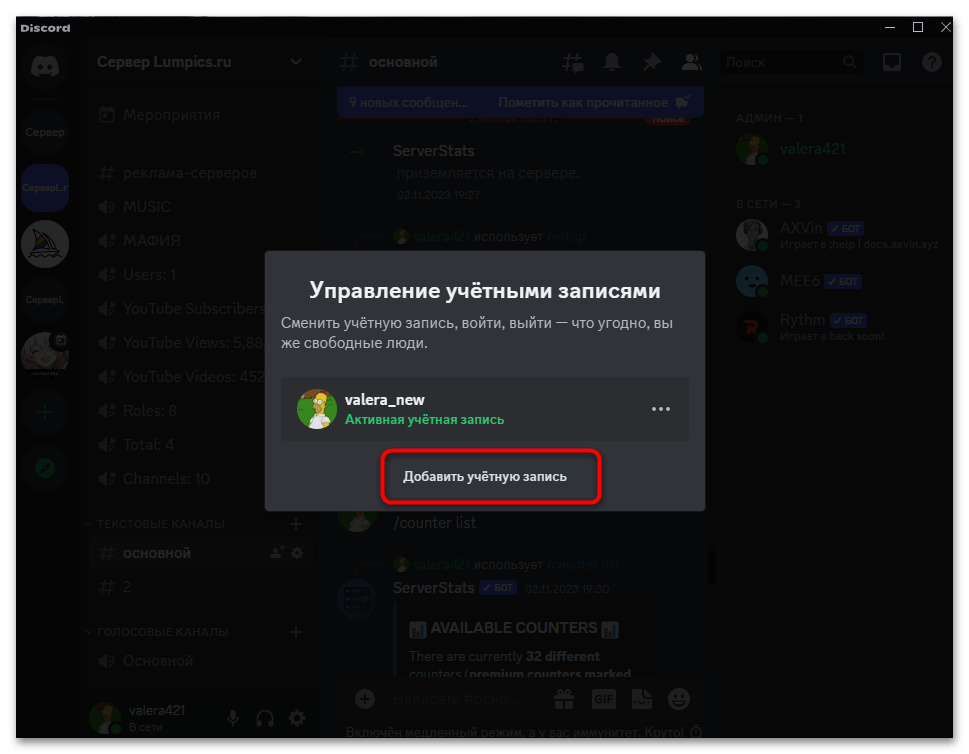Screen dimensions: 969x754
Task: Show pinned messages
Action: coord(651,62)
